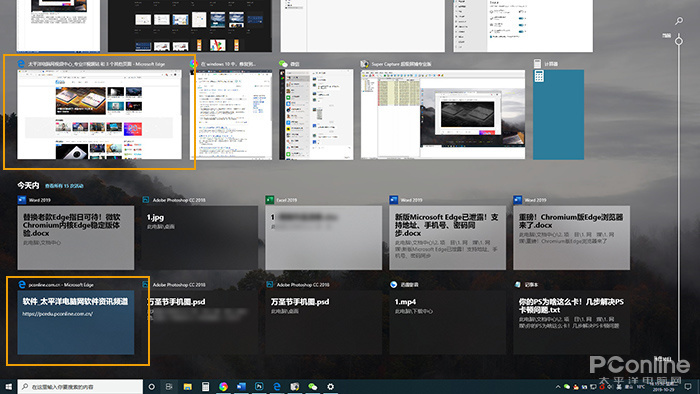Open the Action Center notification icon
Screen dimensions: 700x394
(688, 387)
